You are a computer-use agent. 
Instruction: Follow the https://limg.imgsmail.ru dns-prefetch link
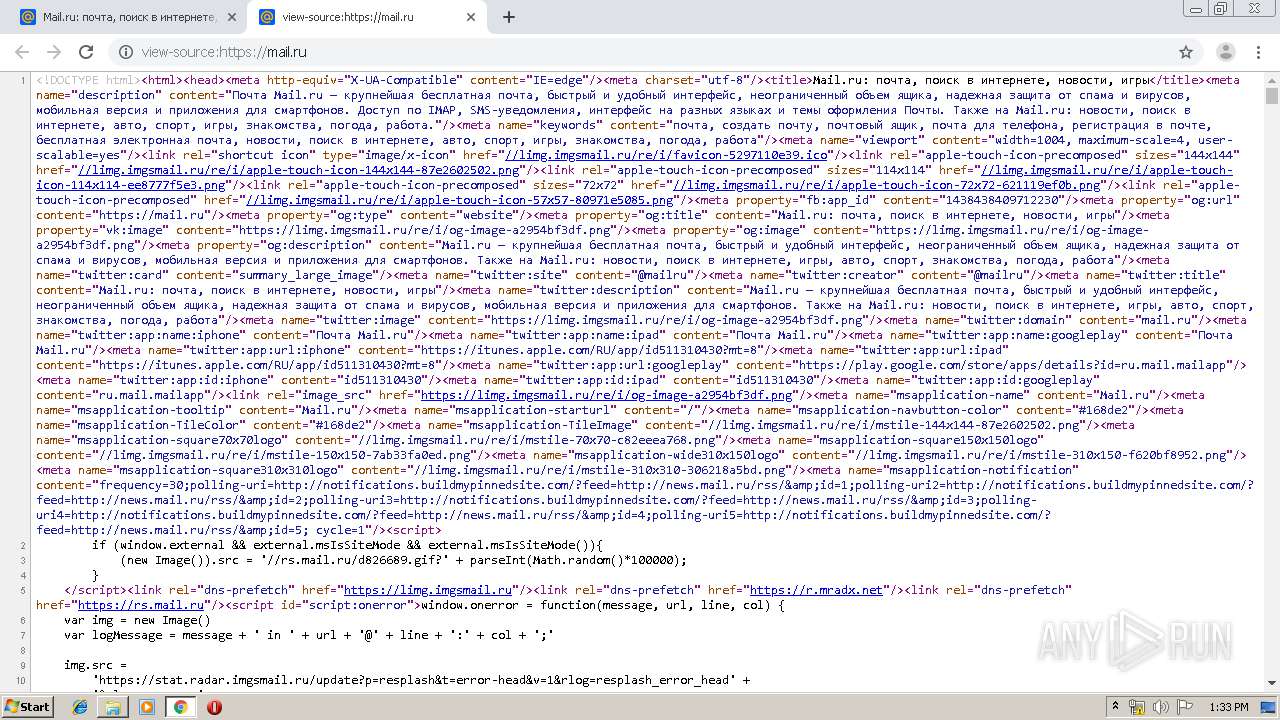pos(428,590)
